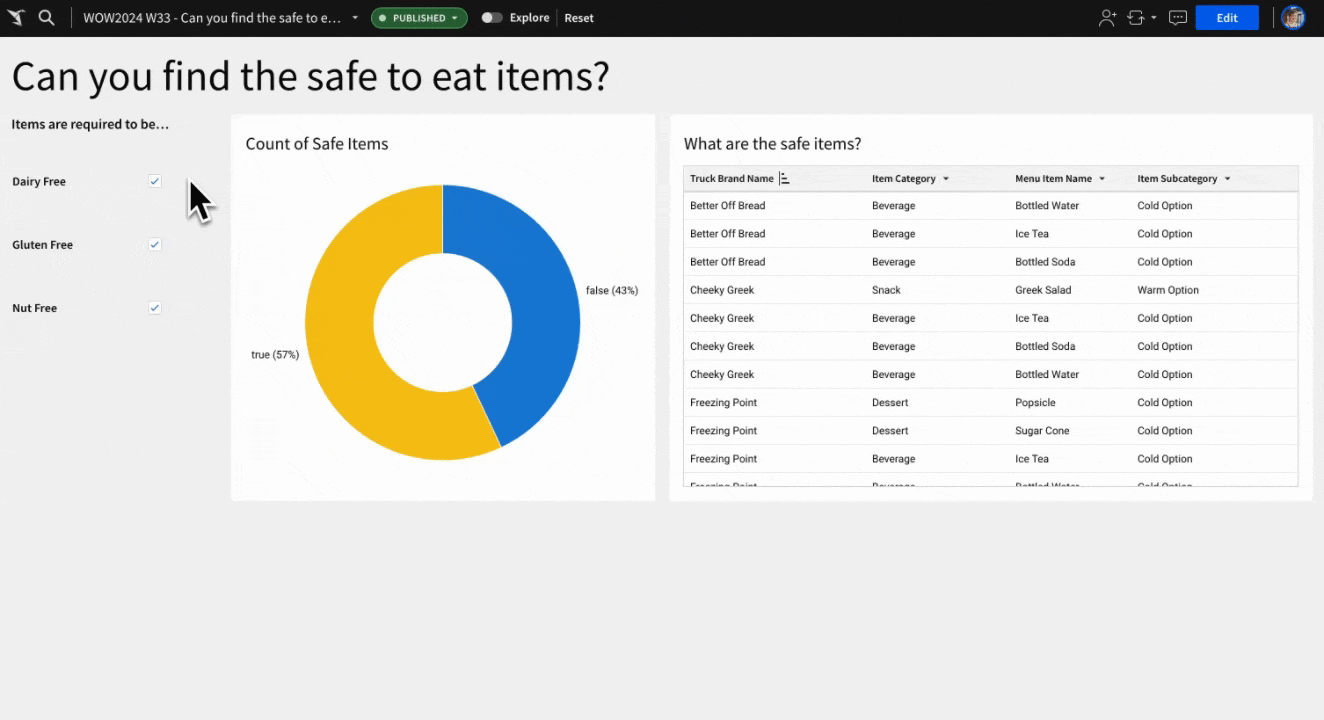
Task: Open the Menu Item Name column dropdown
Action: tap(1102, 179)
